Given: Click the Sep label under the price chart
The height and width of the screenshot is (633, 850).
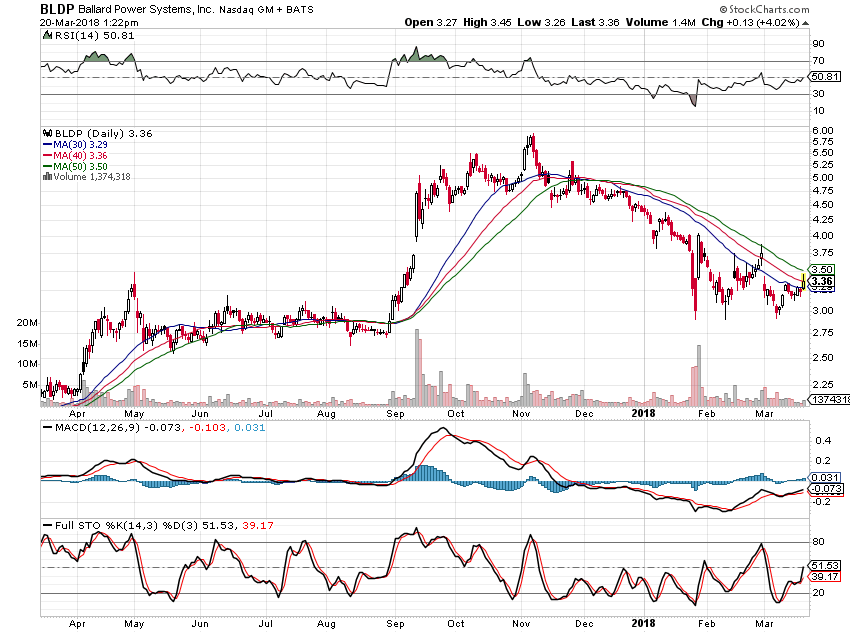Looking at the screenshot, I should click(395, 414).
